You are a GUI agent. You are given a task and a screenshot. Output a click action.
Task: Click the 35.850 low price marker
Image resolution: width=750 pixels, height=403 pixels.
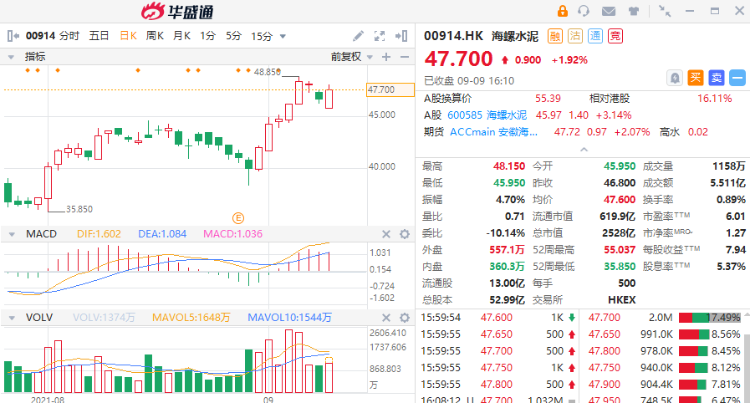[x=79, y=209]
